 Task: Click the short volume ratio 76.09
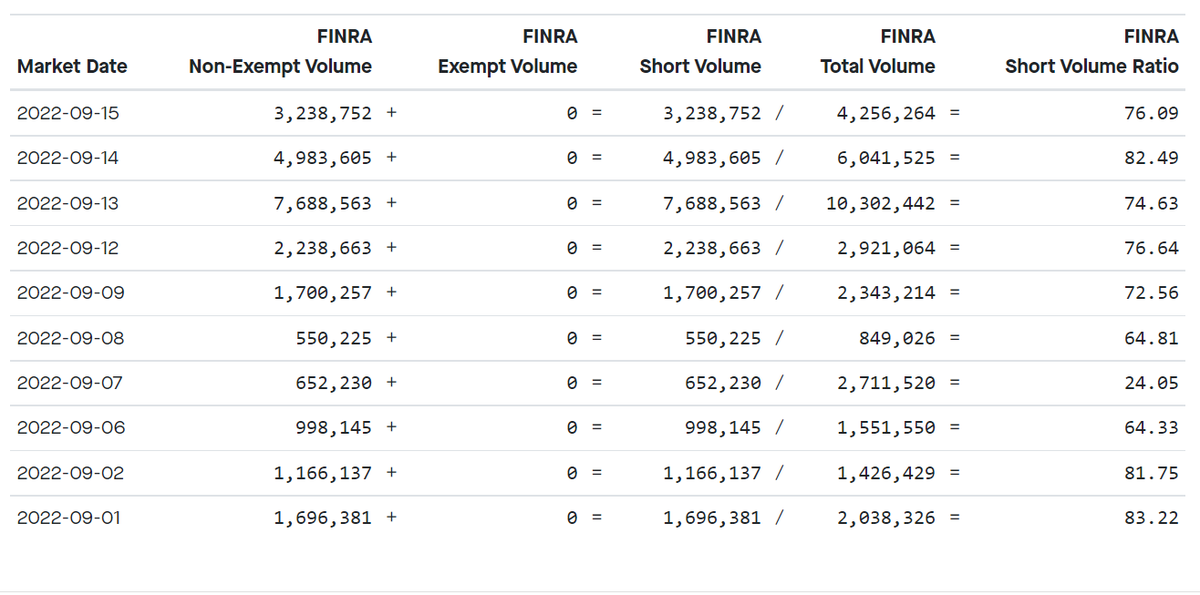[1151, 113]
